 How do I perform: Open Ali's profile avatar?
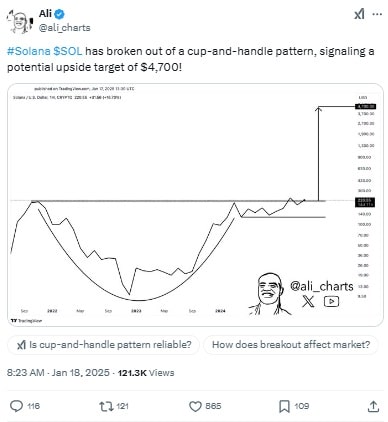[19, 21]
